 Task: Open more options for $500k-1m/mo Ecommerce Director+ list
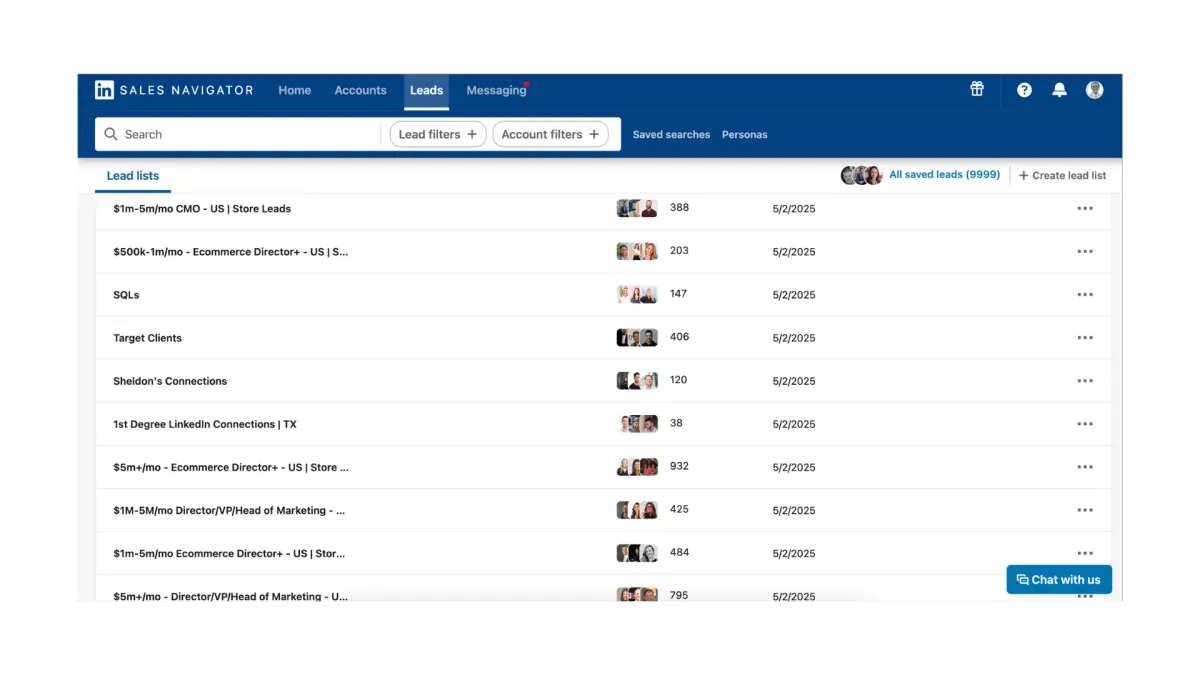point(1085,252)
